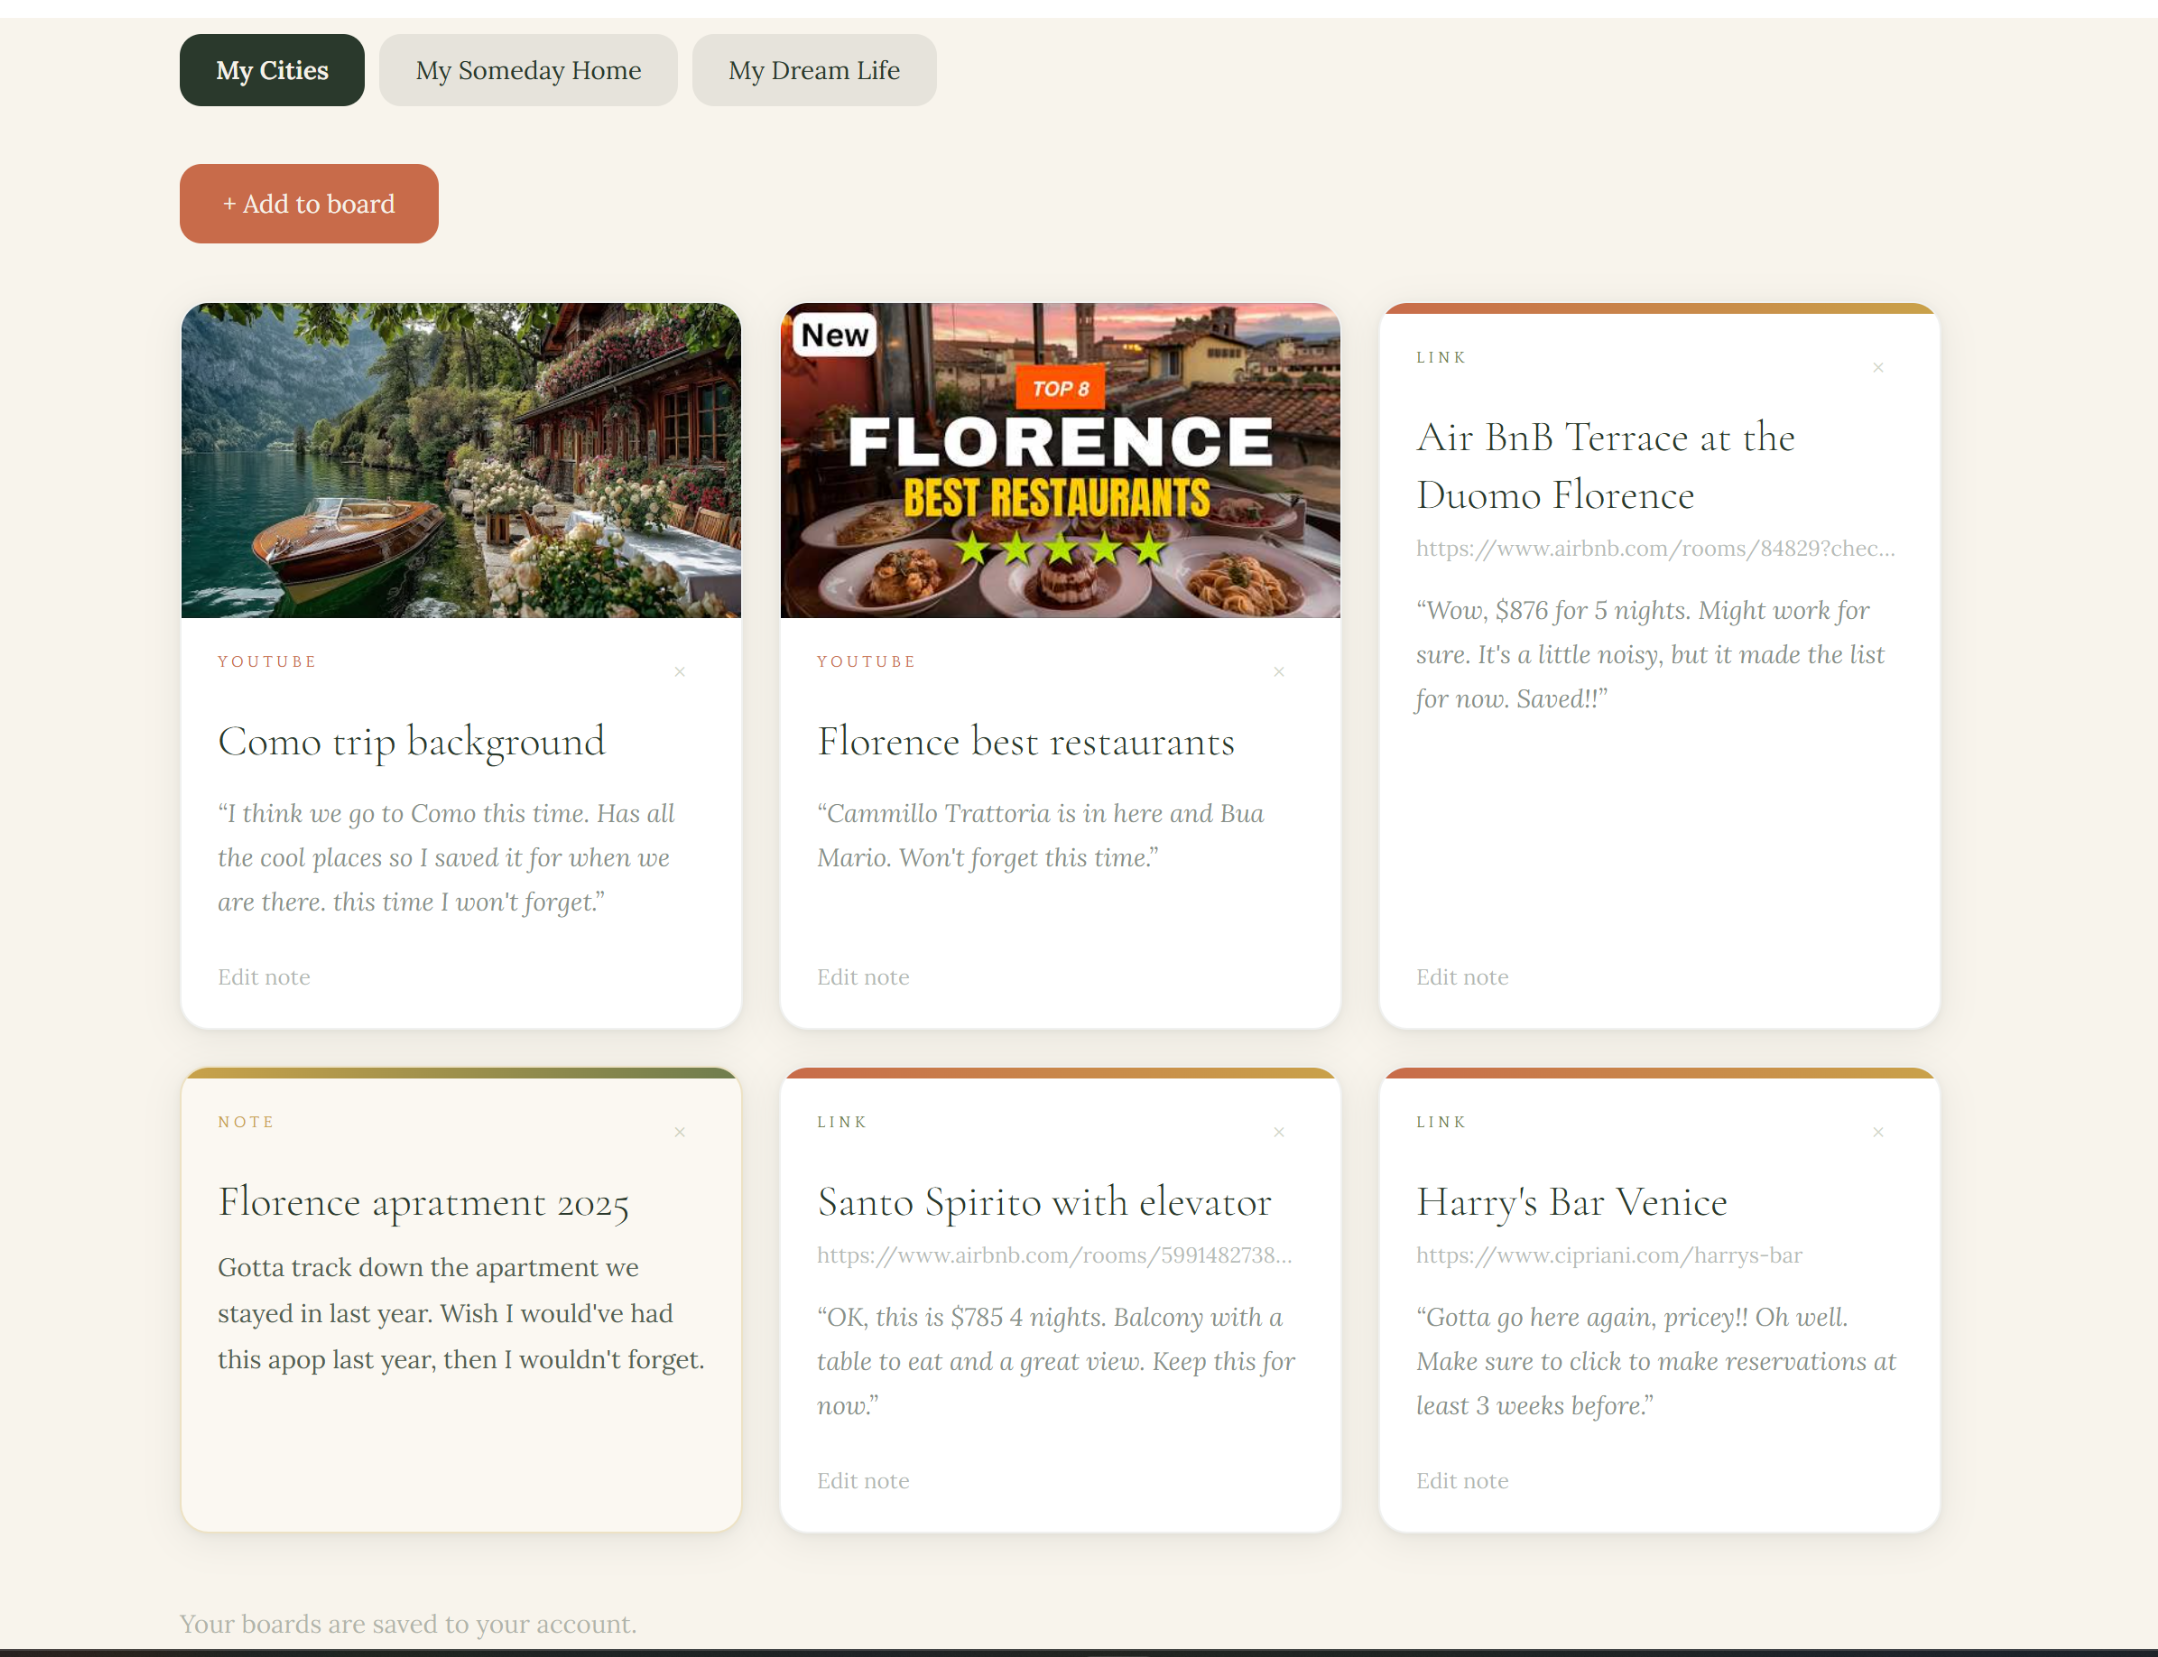Click the Florence apratment 2025 title
Image resolution: width=2158 pixels, height=1657 pixels.
click(423, 1202)
